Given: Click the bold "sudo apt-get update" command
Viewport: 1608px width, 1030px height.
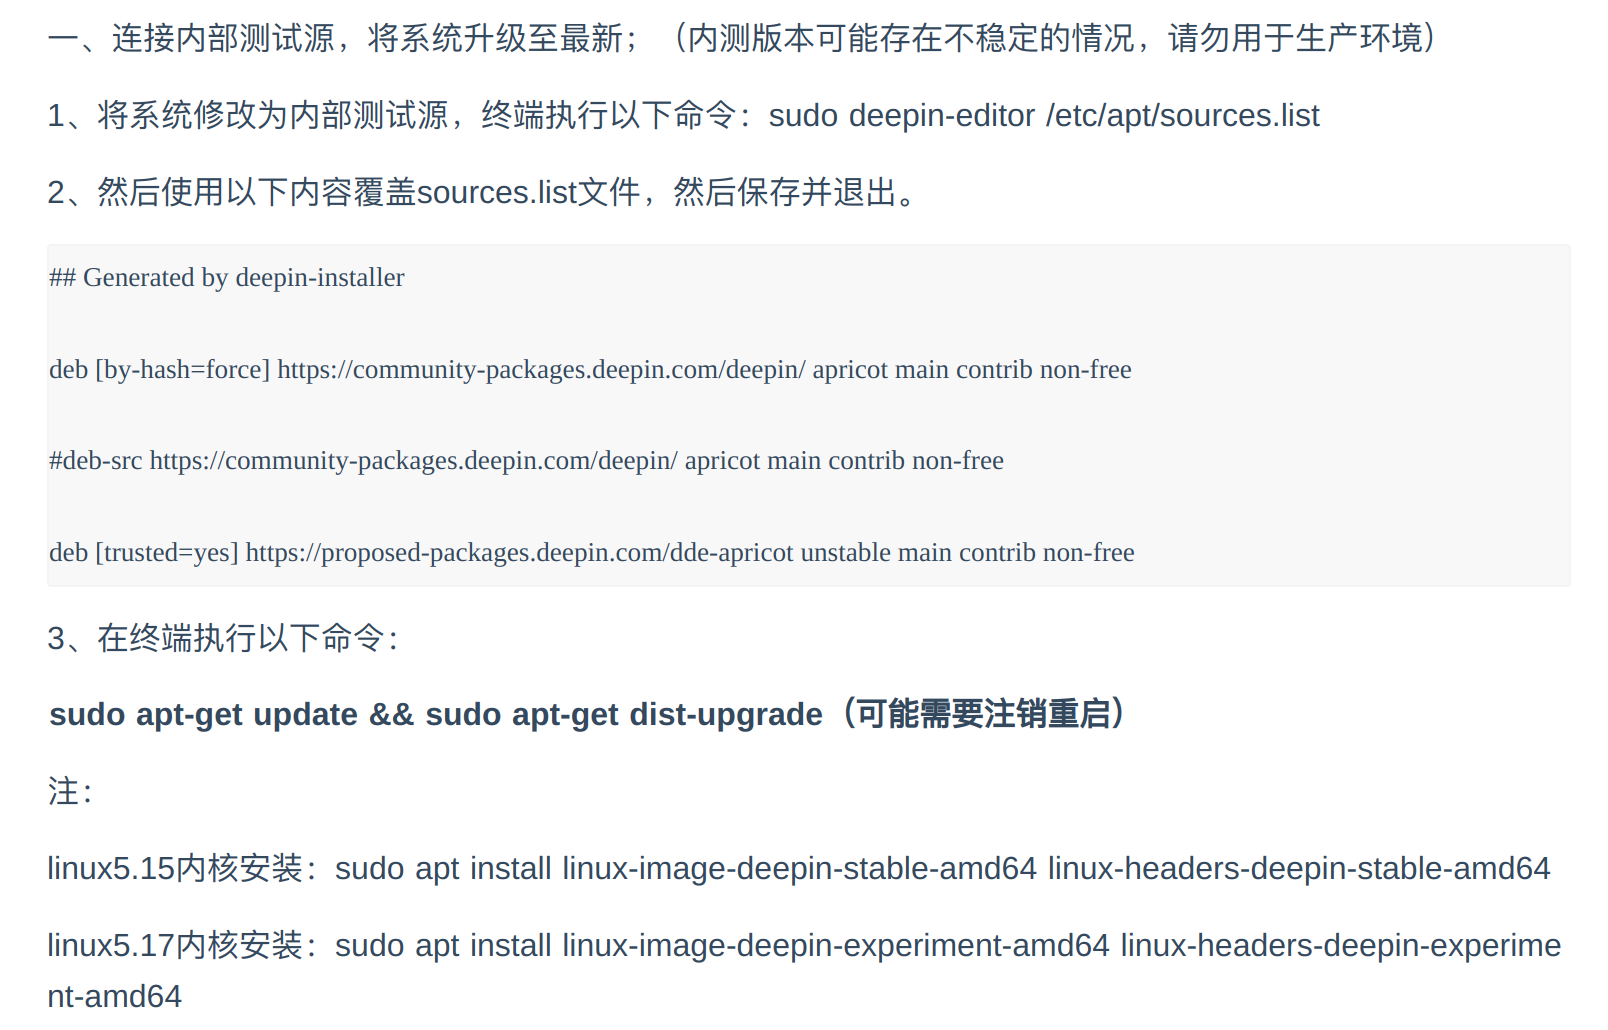Looking at the screenshot, I should (204, 714).
